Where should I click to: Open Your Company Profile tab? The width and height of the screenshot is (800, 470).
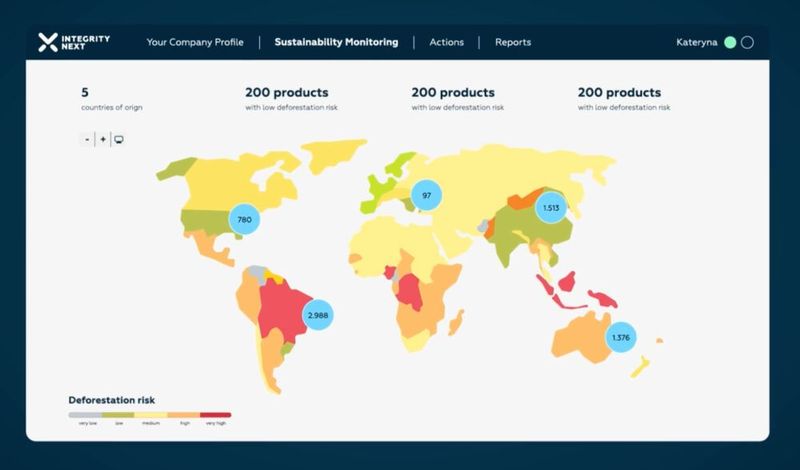click(195, 42)
